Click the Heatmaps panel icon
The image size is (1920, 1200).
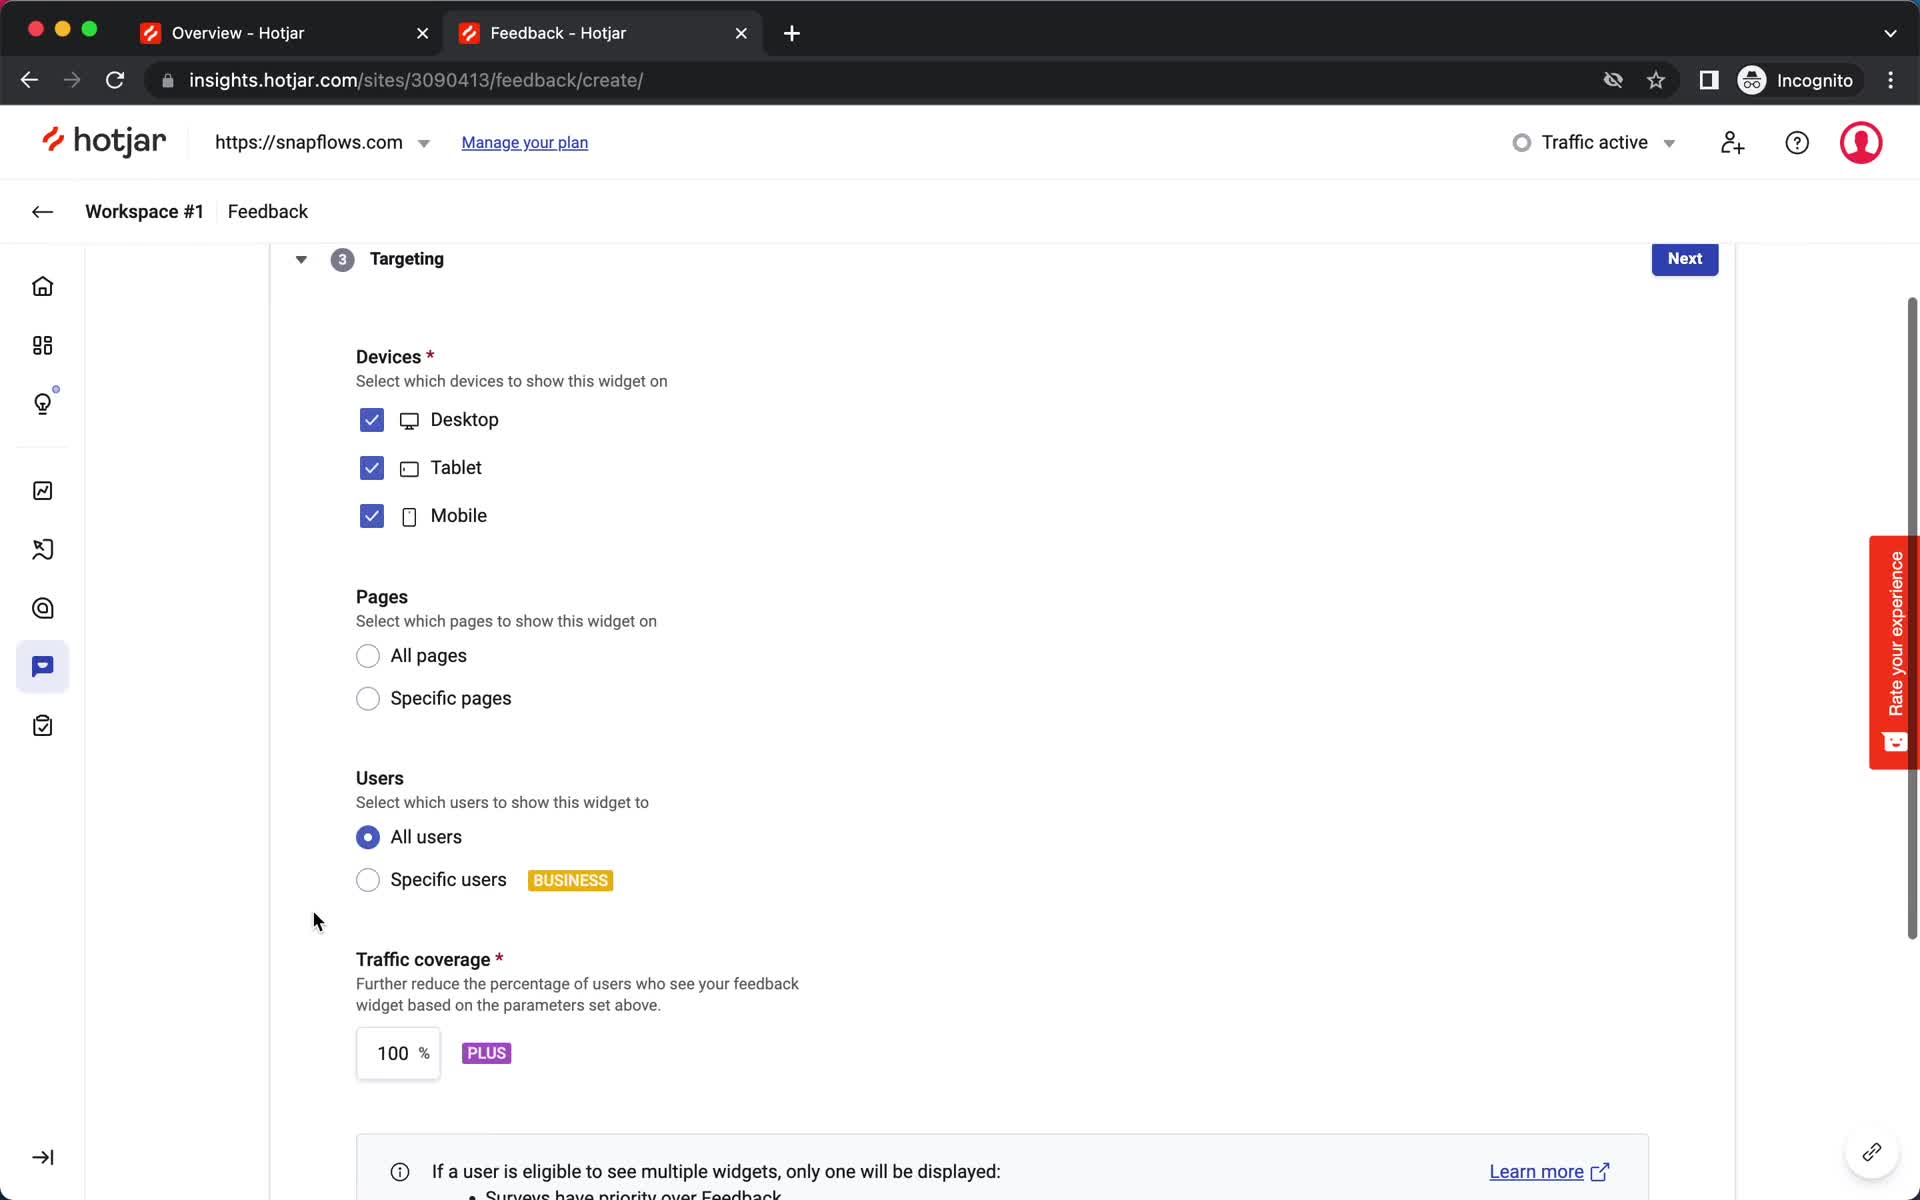tap(43, 608)
